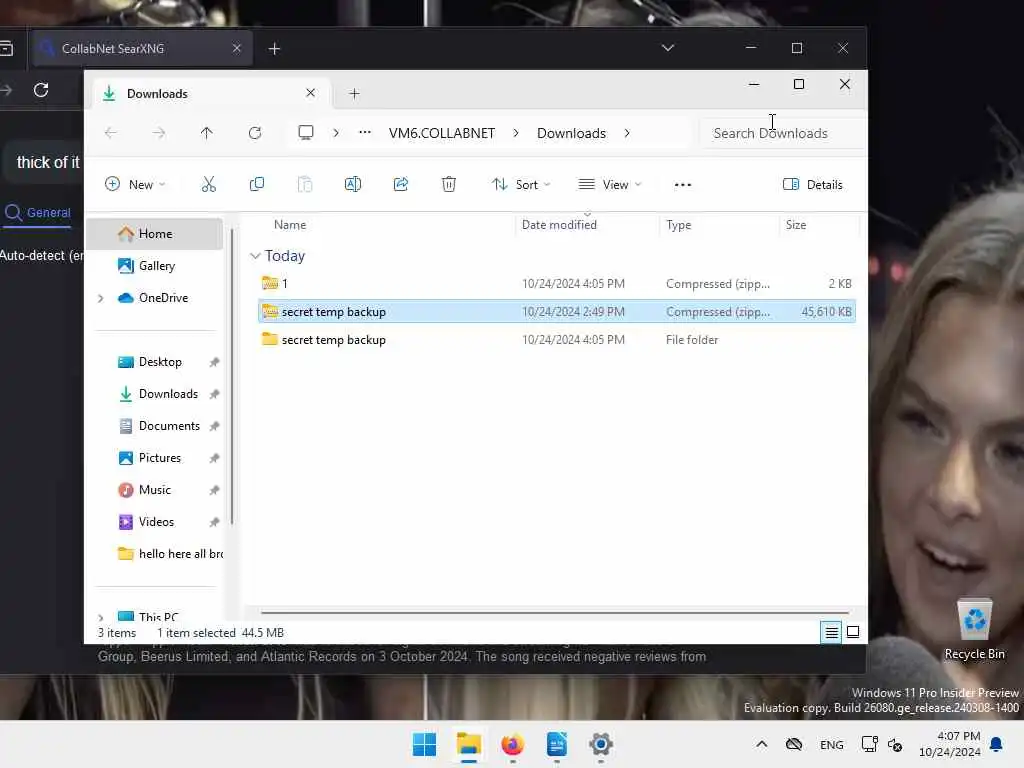The width and height of the screenshot is (1024, 768).
Task: Open the New dropdown menu
Action: click(135, 185)
